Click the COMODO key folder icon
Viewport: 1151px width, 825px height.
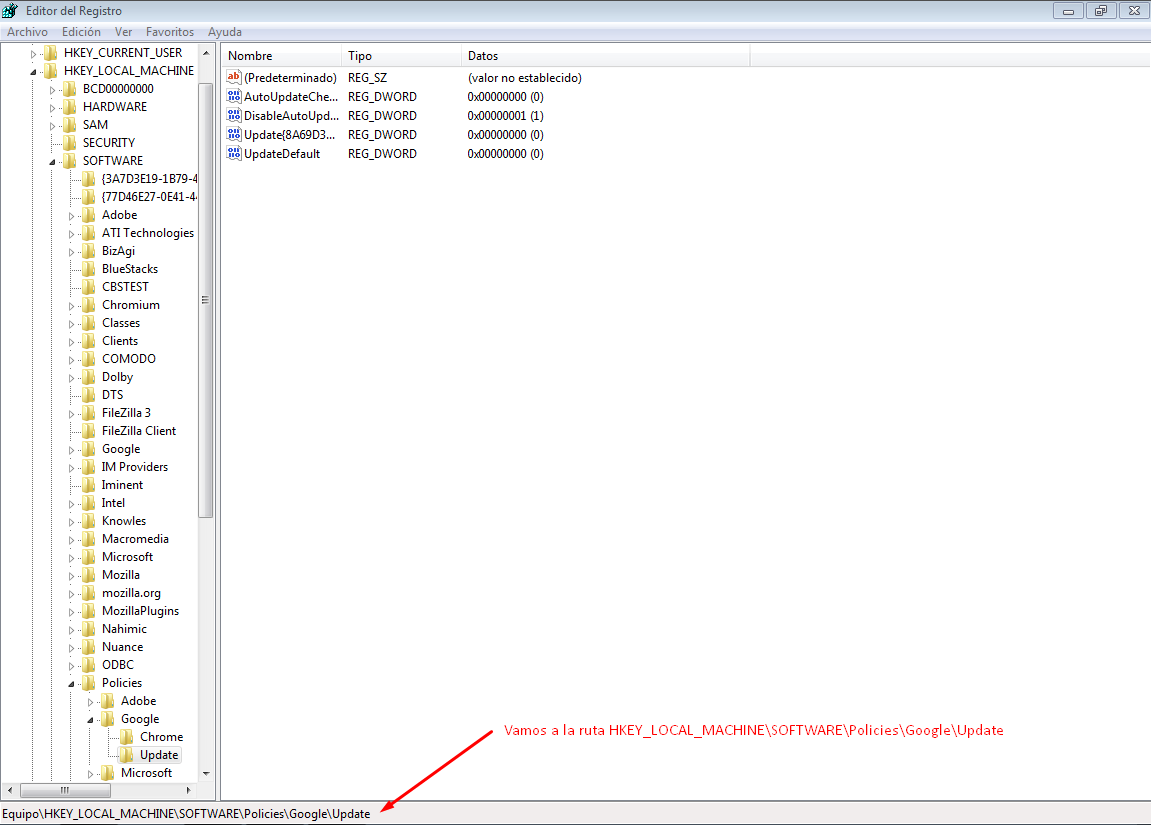click(x=89, y=359)
